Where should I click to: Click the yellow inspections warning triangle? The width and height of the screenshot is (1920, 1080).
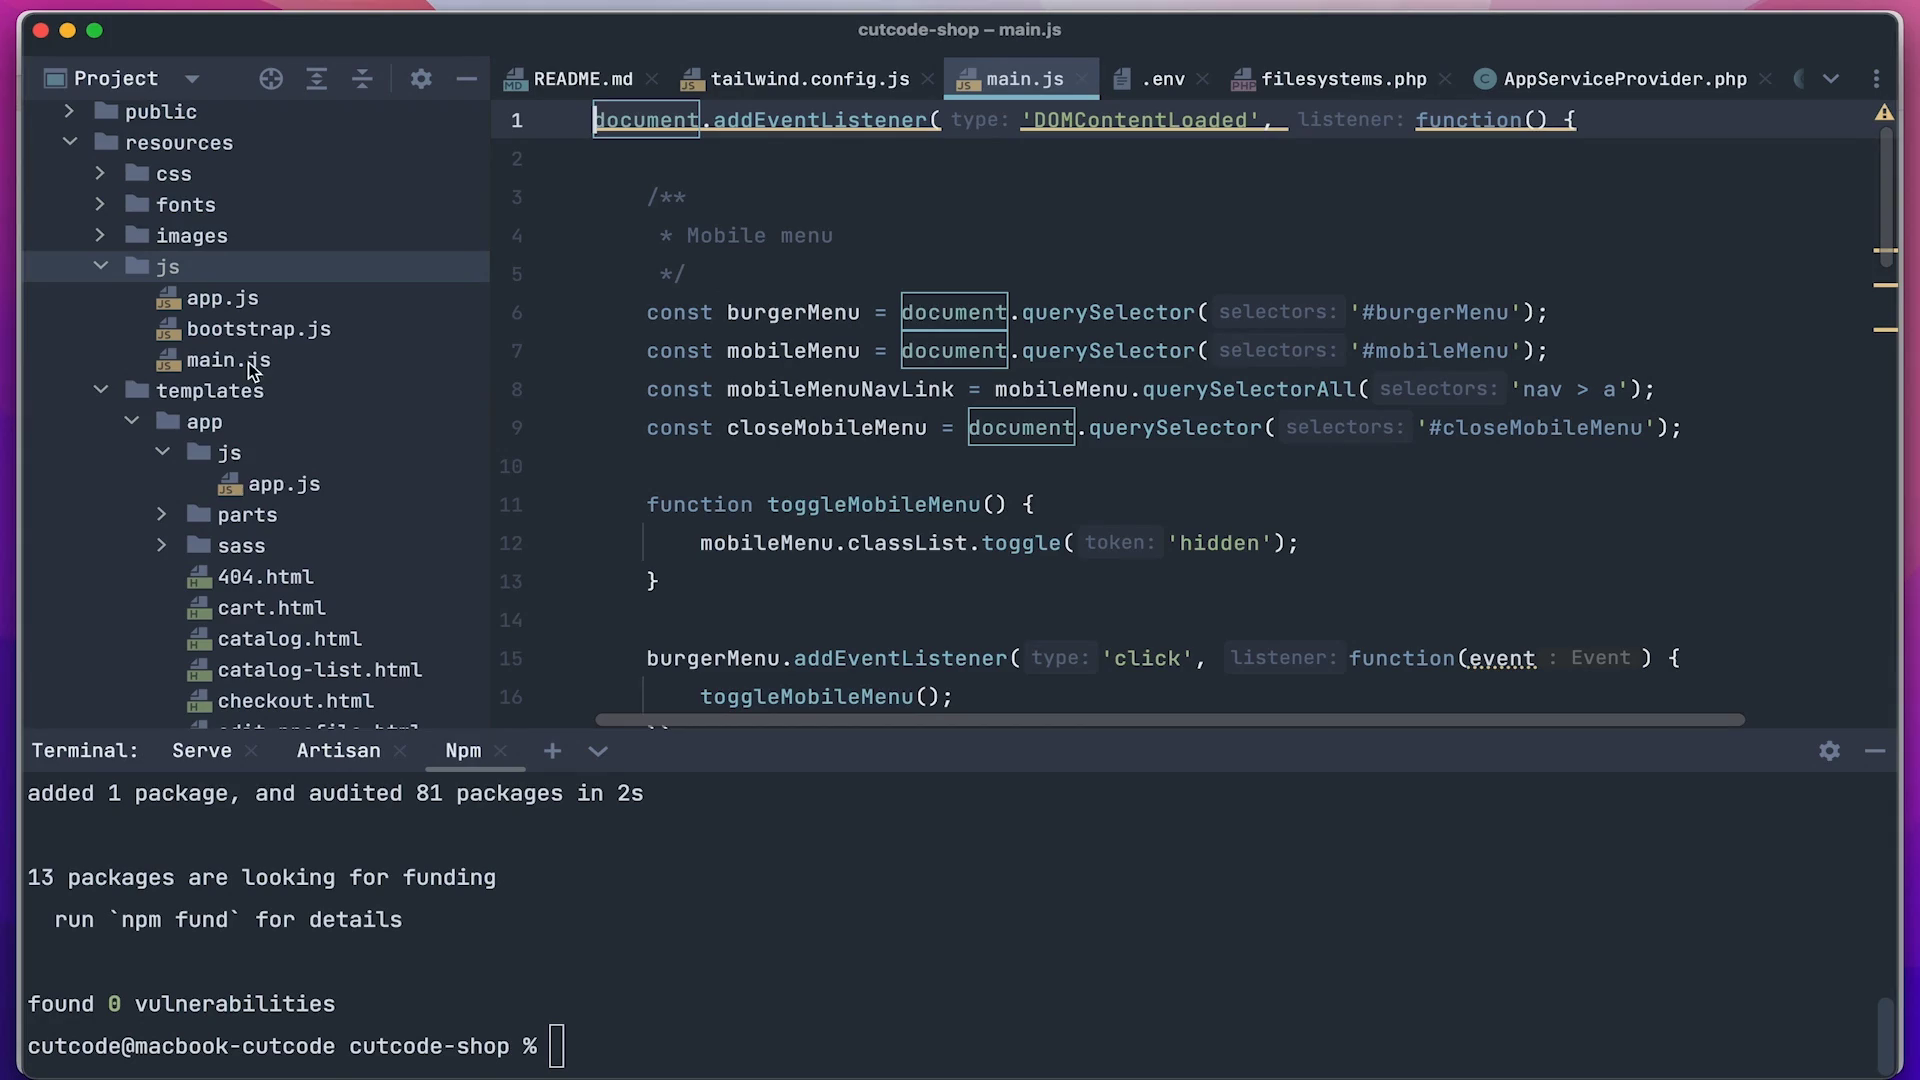pyautogui.click(x=1884, y=113)
